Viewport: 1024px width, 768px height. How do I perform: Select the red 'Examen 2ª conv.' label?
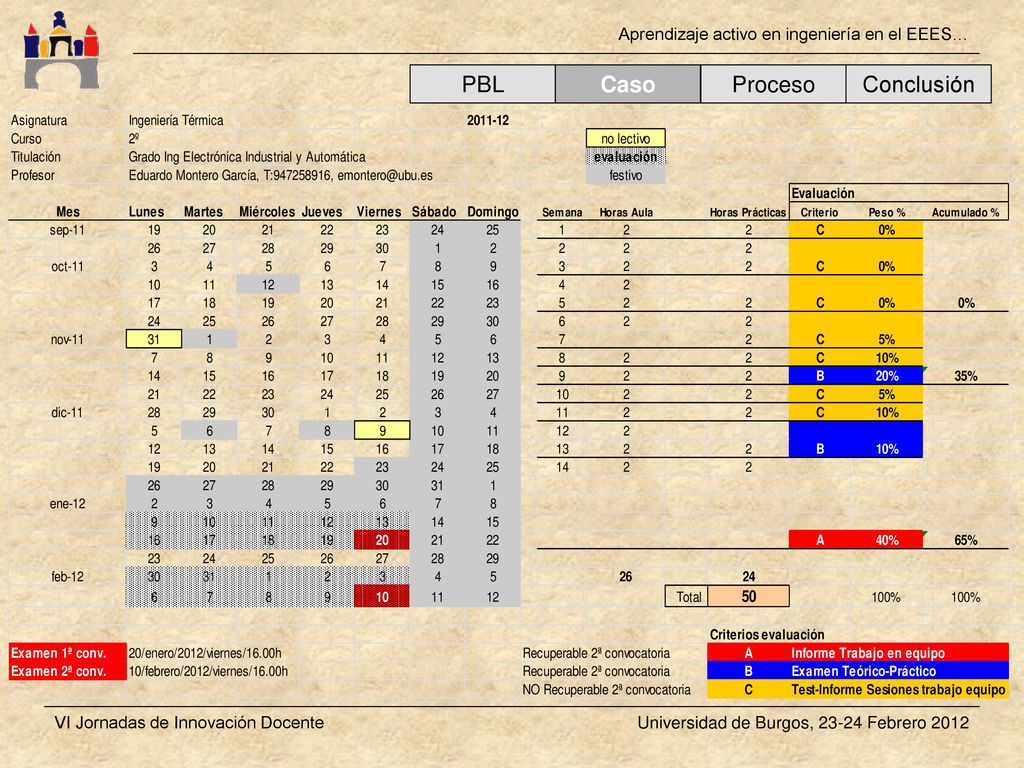[67, 671]
